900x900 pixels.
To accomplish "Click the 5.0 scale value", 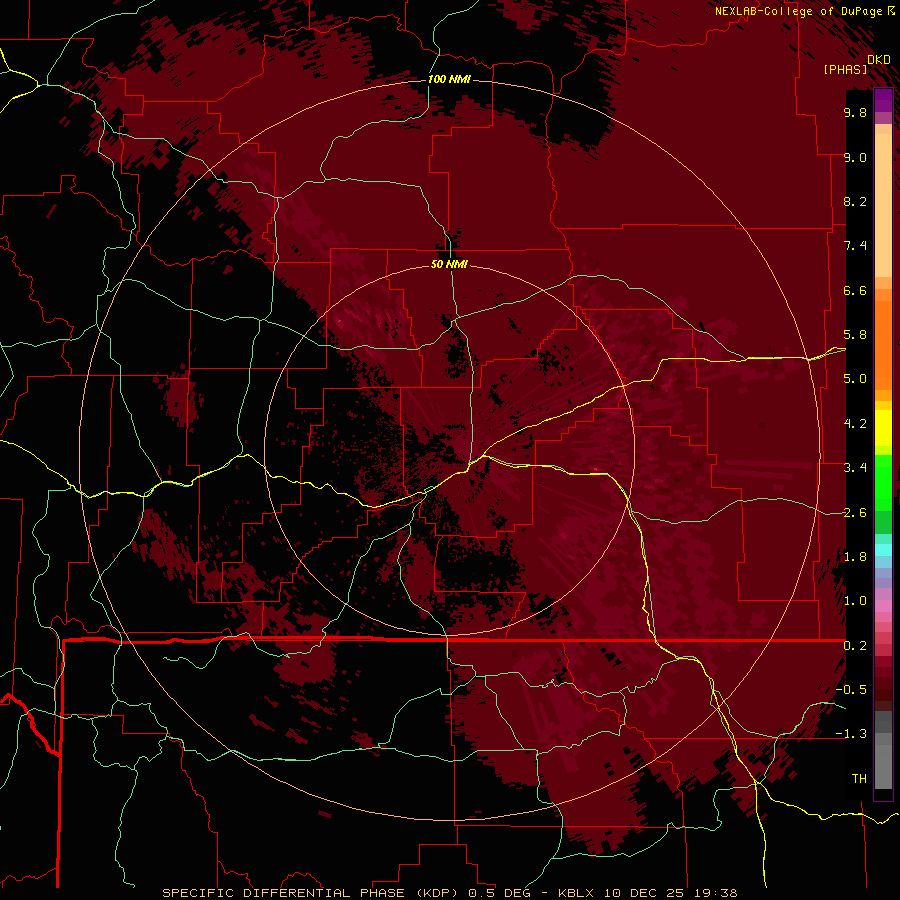I will pyautogui.click(x=855, y=379).
